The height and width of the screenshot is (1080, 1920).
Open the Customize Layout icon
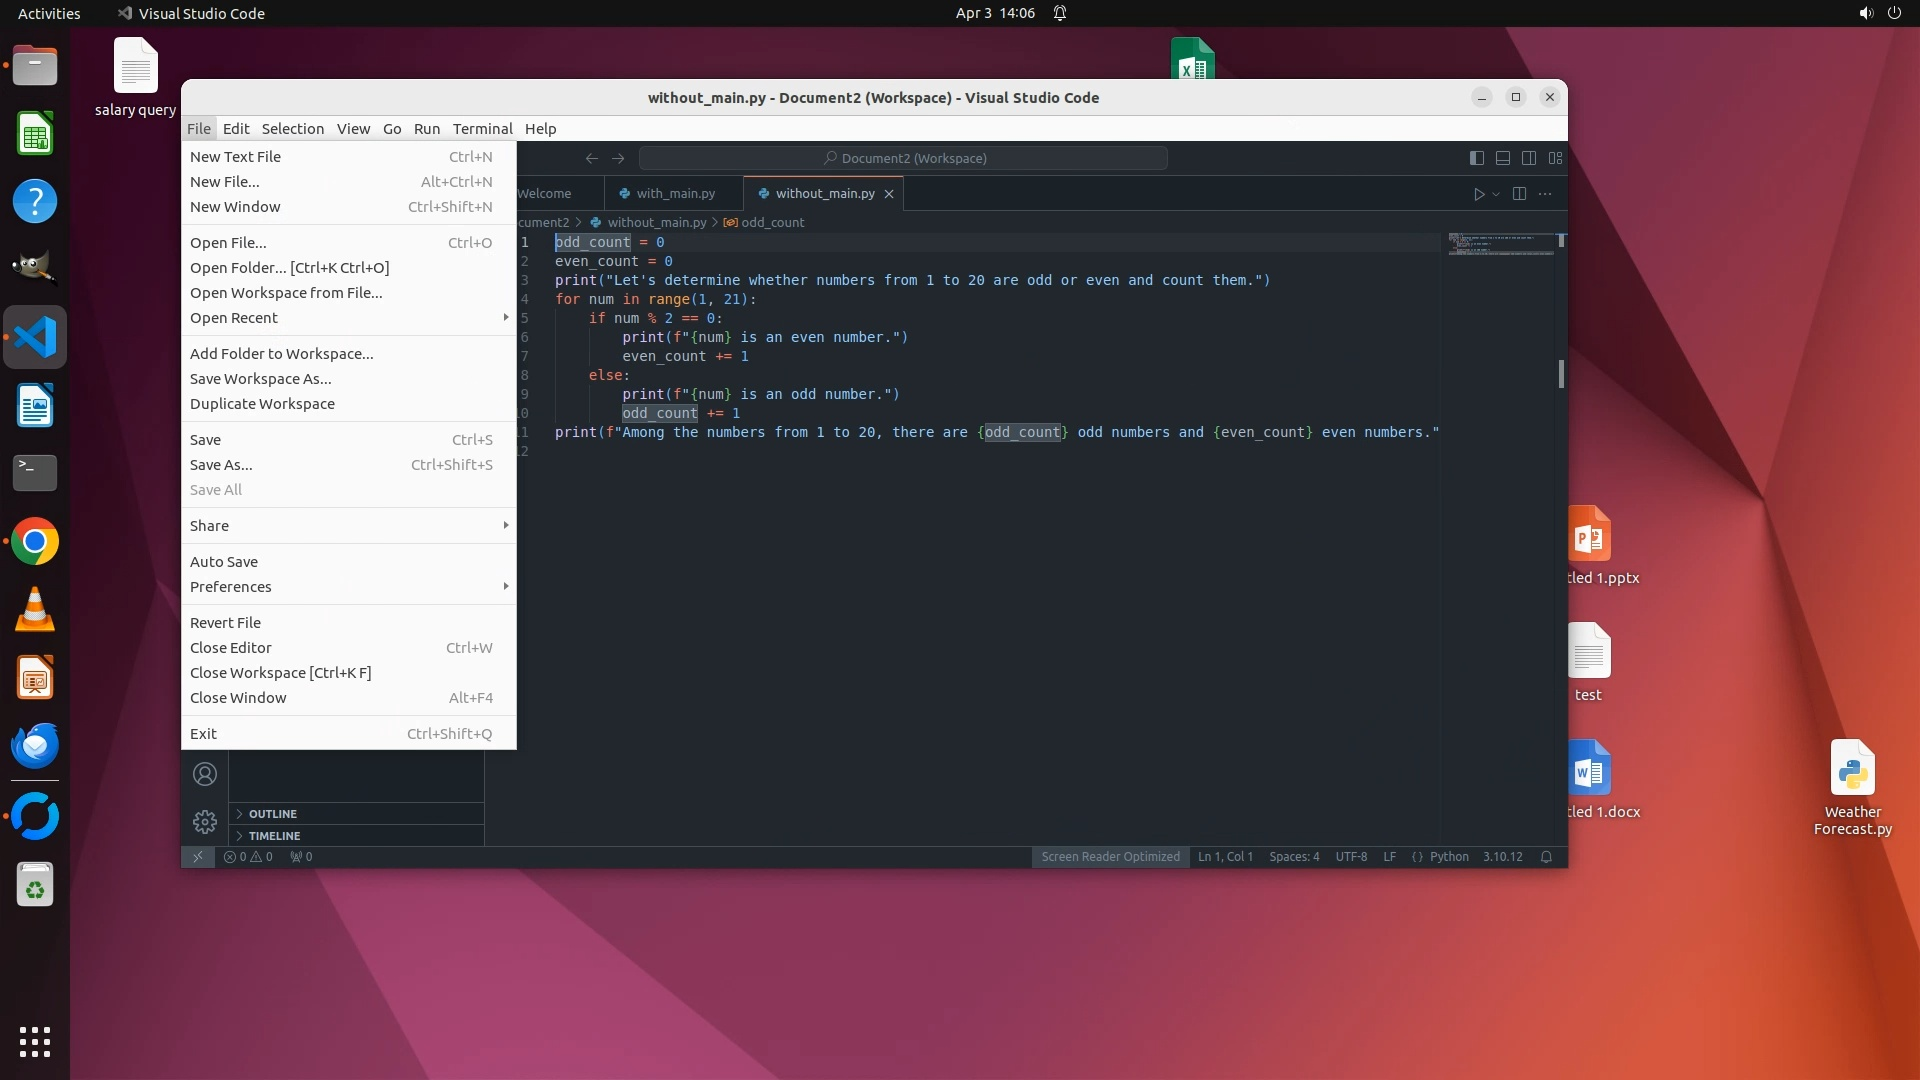1555,158
